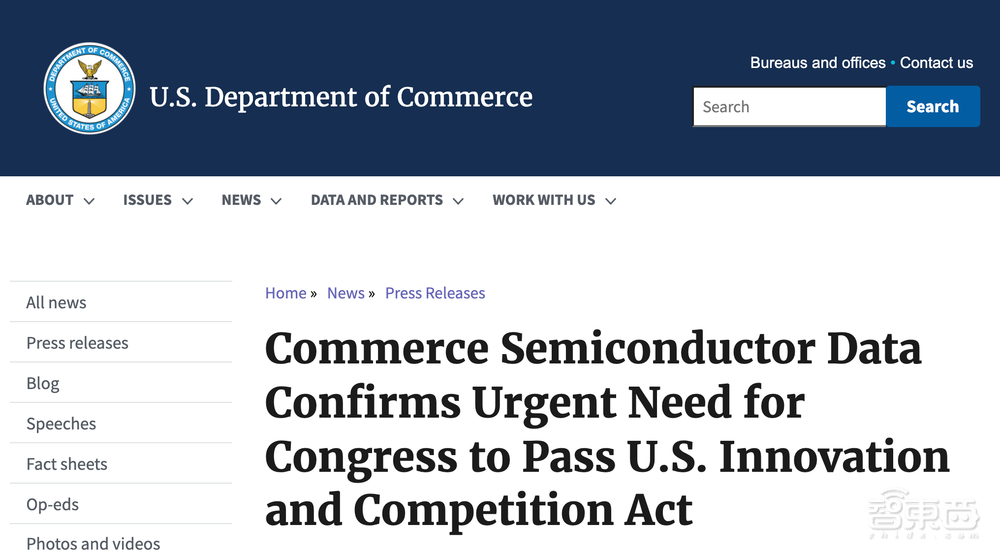Select Press releases in sidebar
Image resolution: width=1000 pixels, height=558 pixels.
(77, 343)
